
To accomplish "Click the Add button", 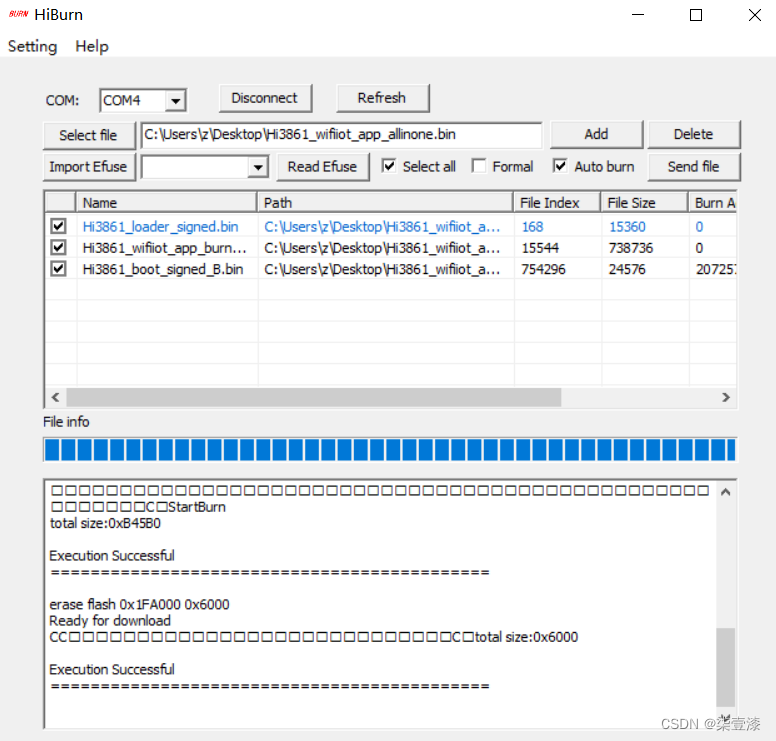I will pos(596,134).
